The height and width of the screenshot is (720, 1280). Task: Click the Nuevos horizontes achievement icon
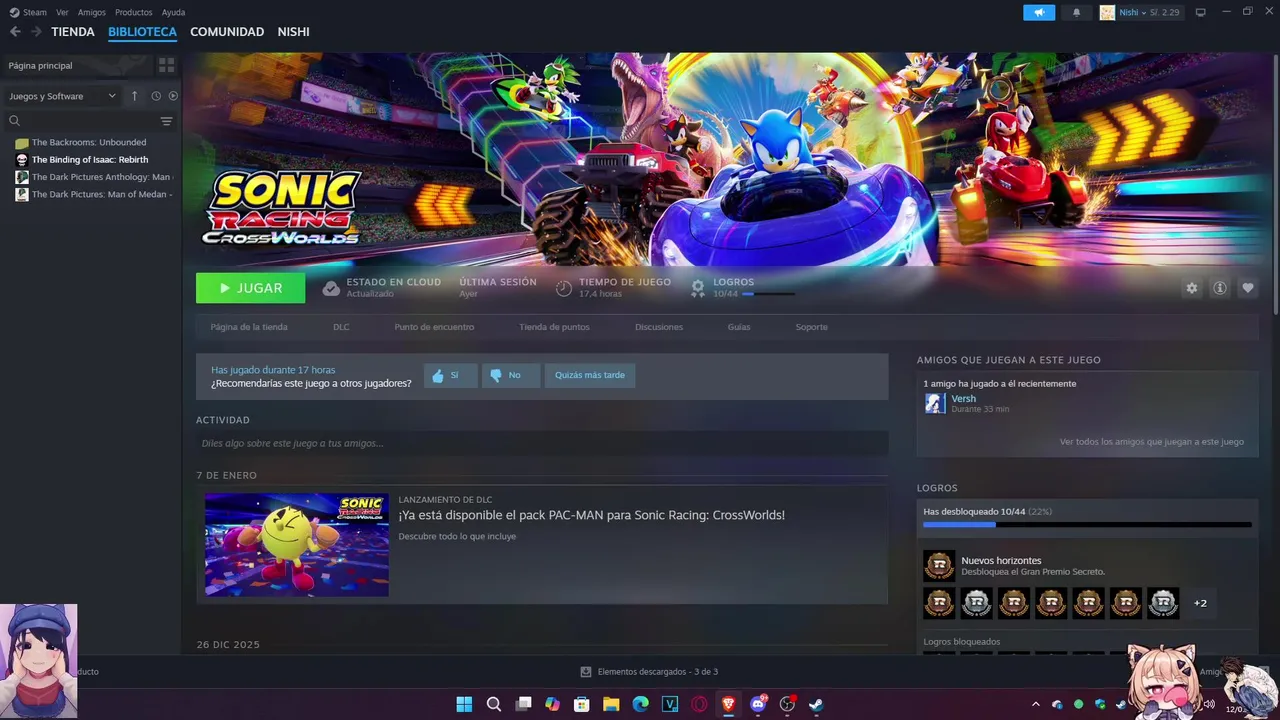939,566
